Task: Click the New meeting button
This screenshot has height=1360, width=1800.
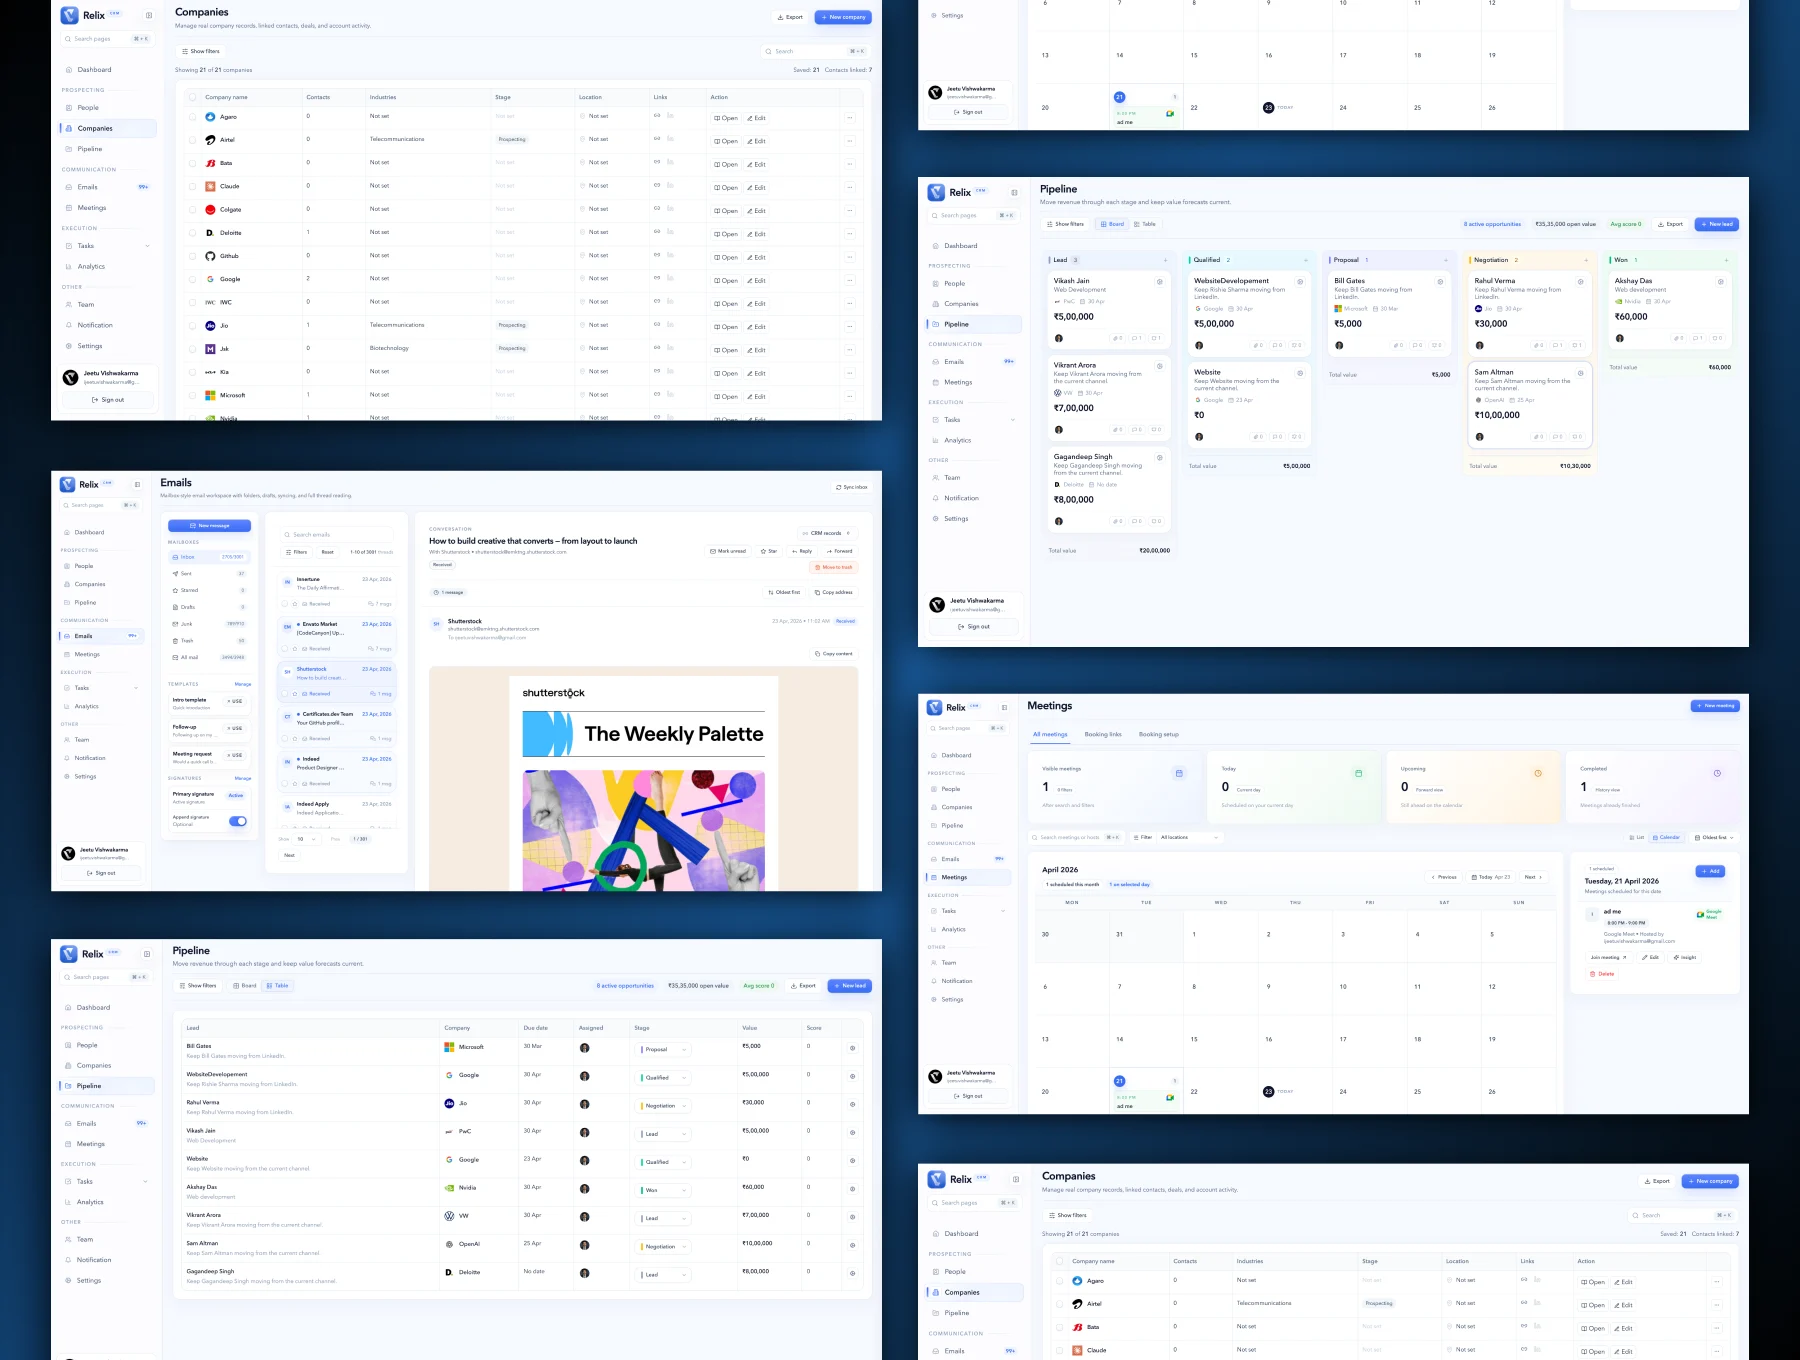Action: pos(1715,706)
